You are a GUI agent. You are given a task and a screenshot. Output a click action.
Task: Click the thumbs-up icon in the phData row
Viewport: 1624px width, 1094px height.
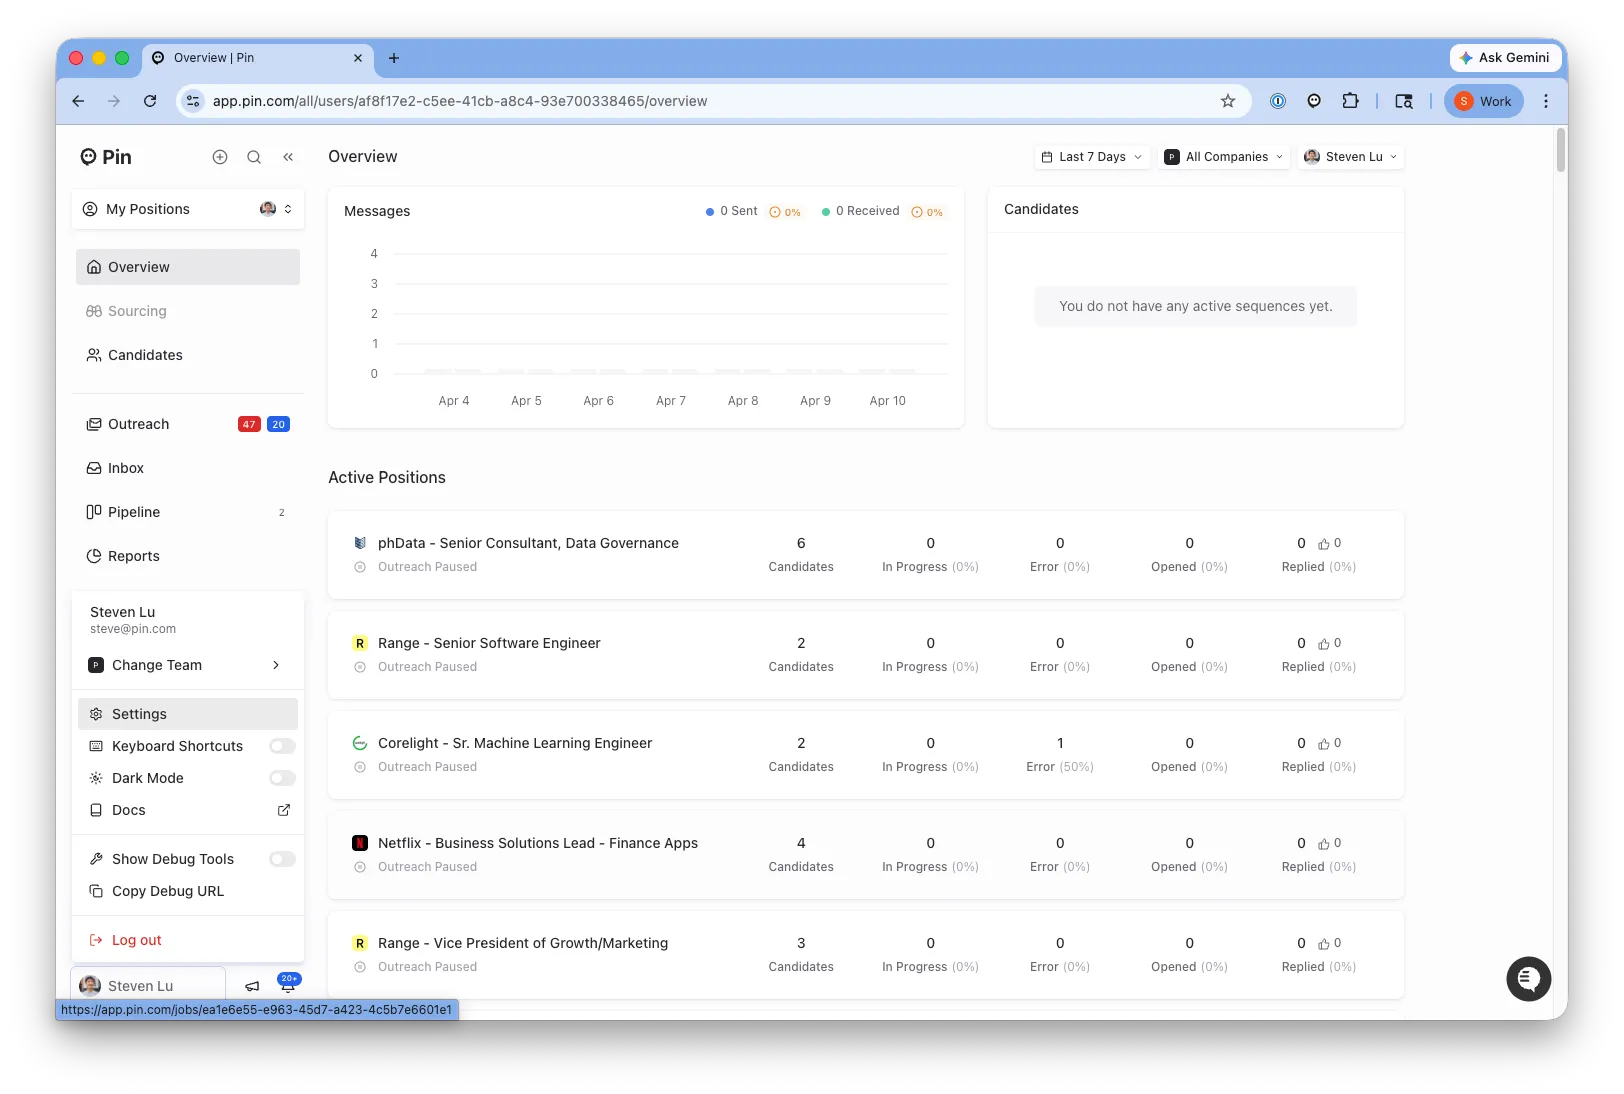click(x=1324, y=544)
